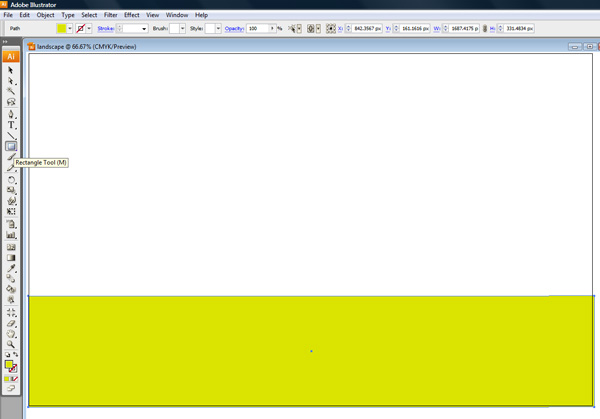Viewport: 600px width, 419px height.
Task: Open the Select Similar Objects dropdown
Action: coord(299,28)
